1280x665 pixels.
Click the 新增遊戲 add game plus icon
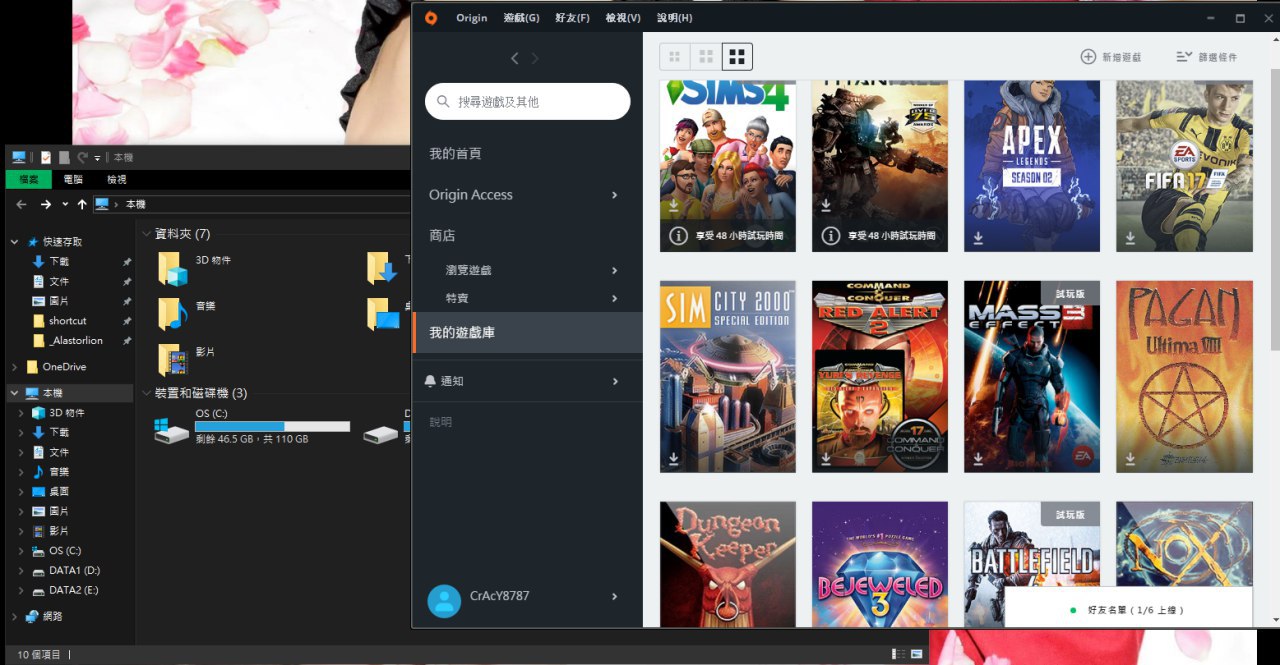[1088, 57]
